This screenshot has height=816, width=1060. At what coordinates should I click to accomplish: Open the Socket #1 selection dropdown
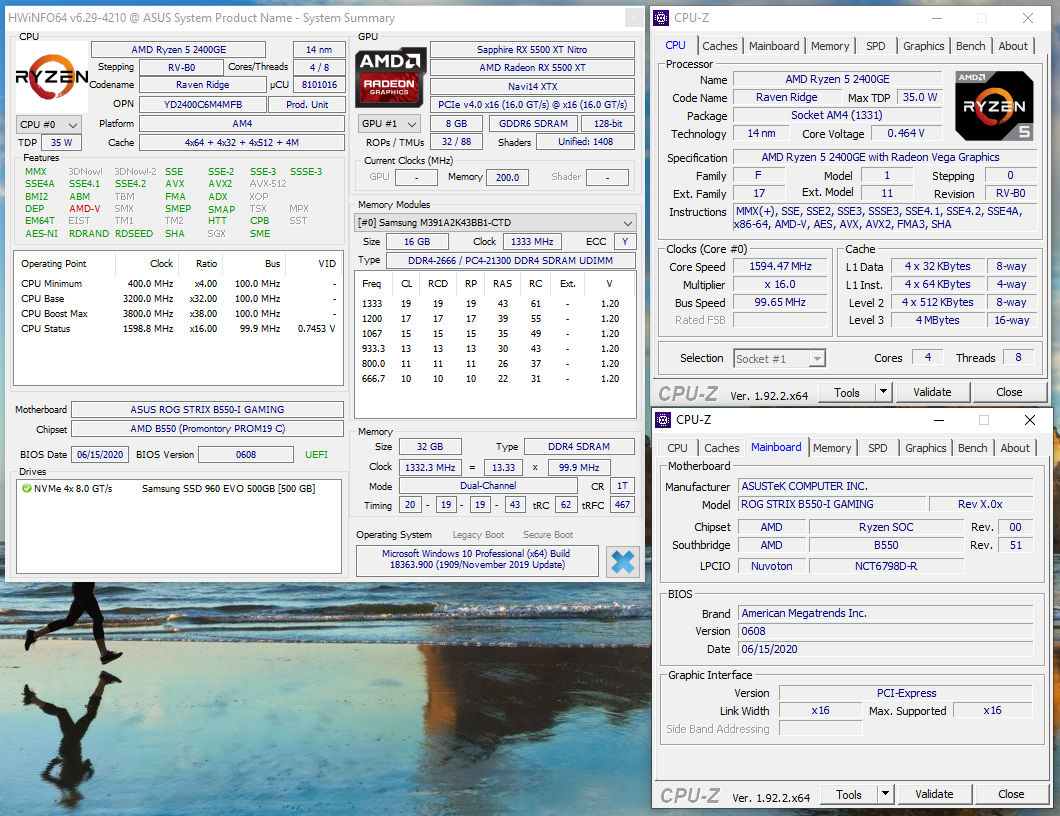pos(779,358)
